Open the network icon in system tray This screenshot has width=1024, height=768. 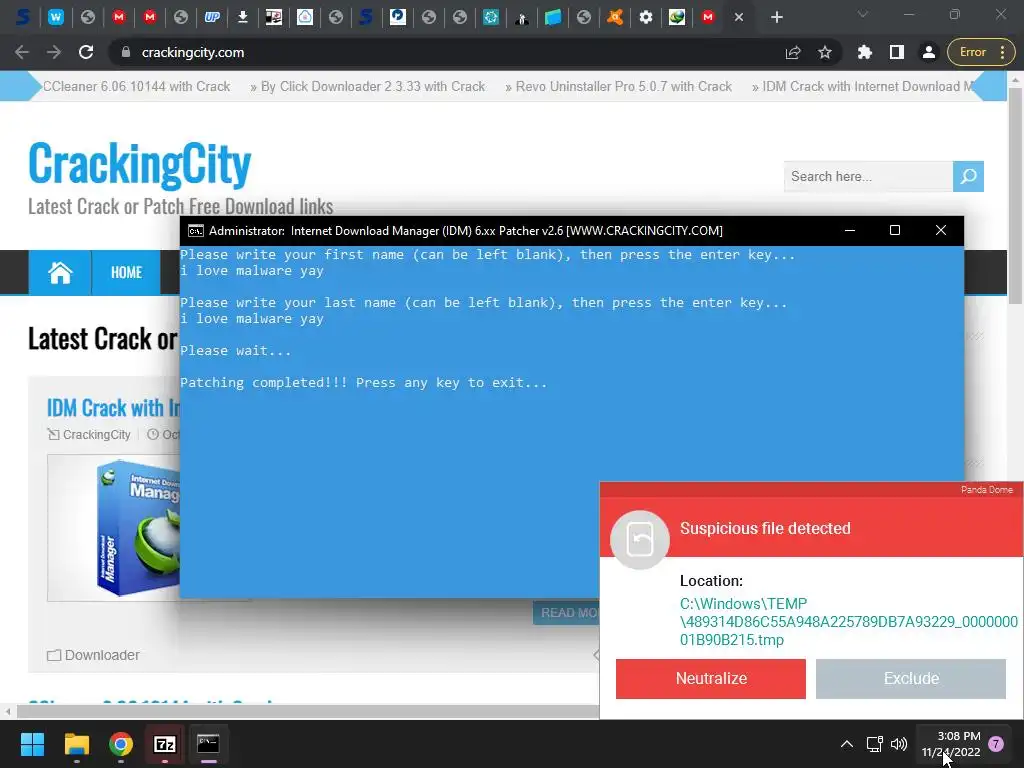click(x=874, y=744)
